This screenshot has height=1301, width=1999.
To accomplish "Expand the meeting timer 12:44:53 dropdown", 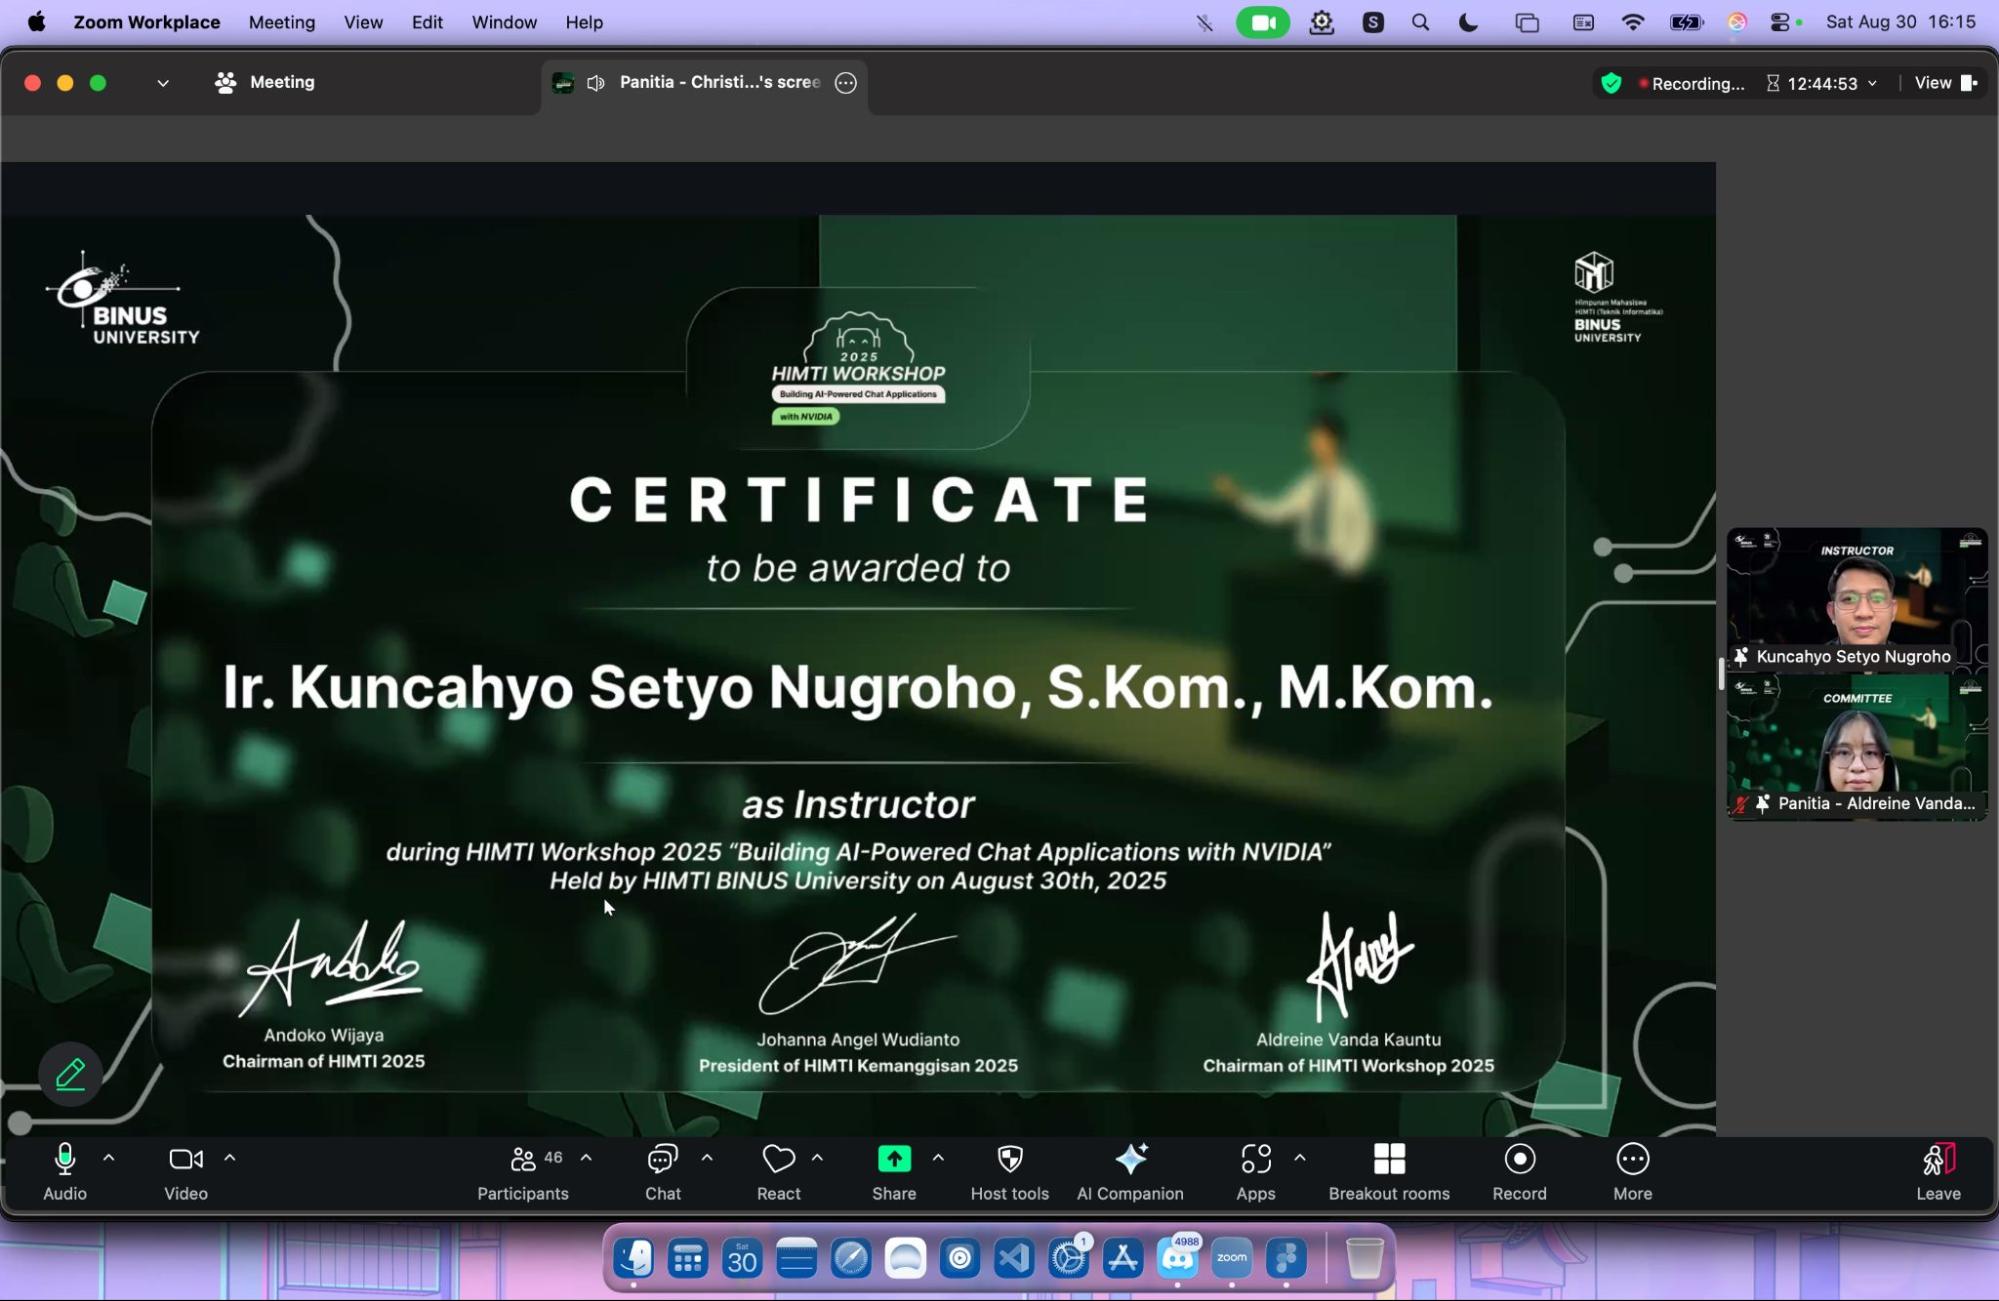I will [x=1873, y=83].
